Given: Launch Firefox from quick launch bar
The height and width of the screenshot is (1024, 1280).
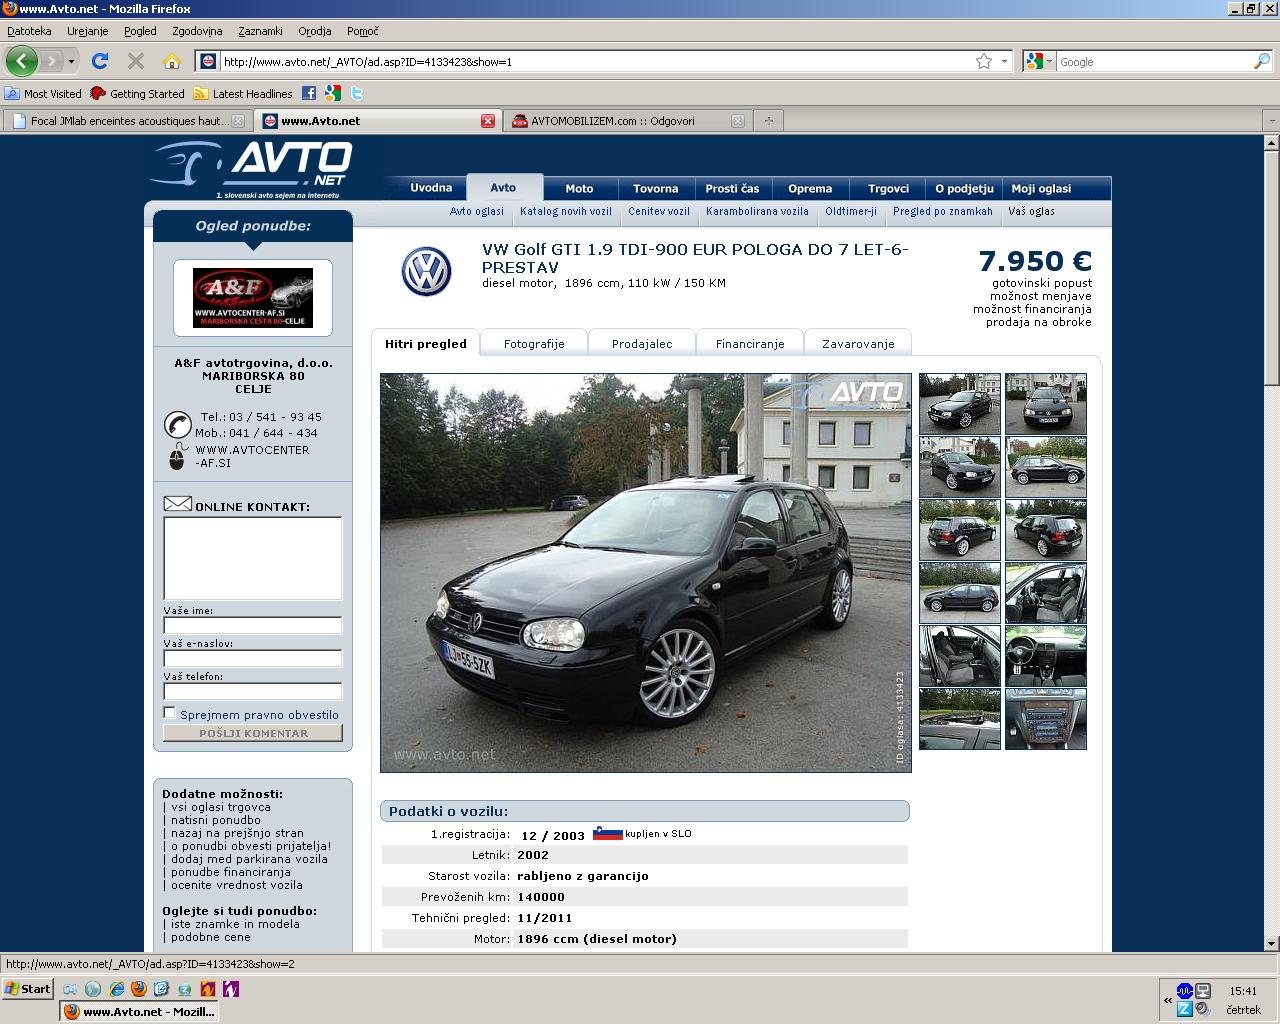Looking at the screenshot, I should tap(139, 989).
